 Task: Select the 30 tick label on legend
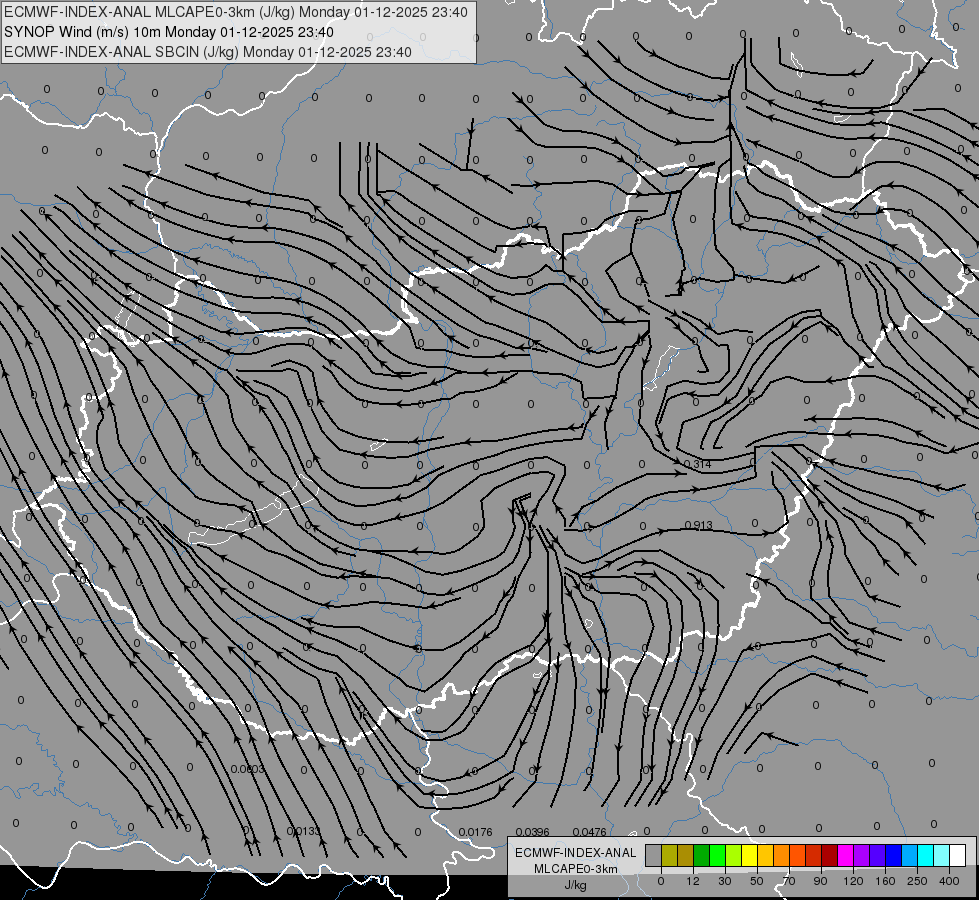pyautogui.click(x=725, y=881)
